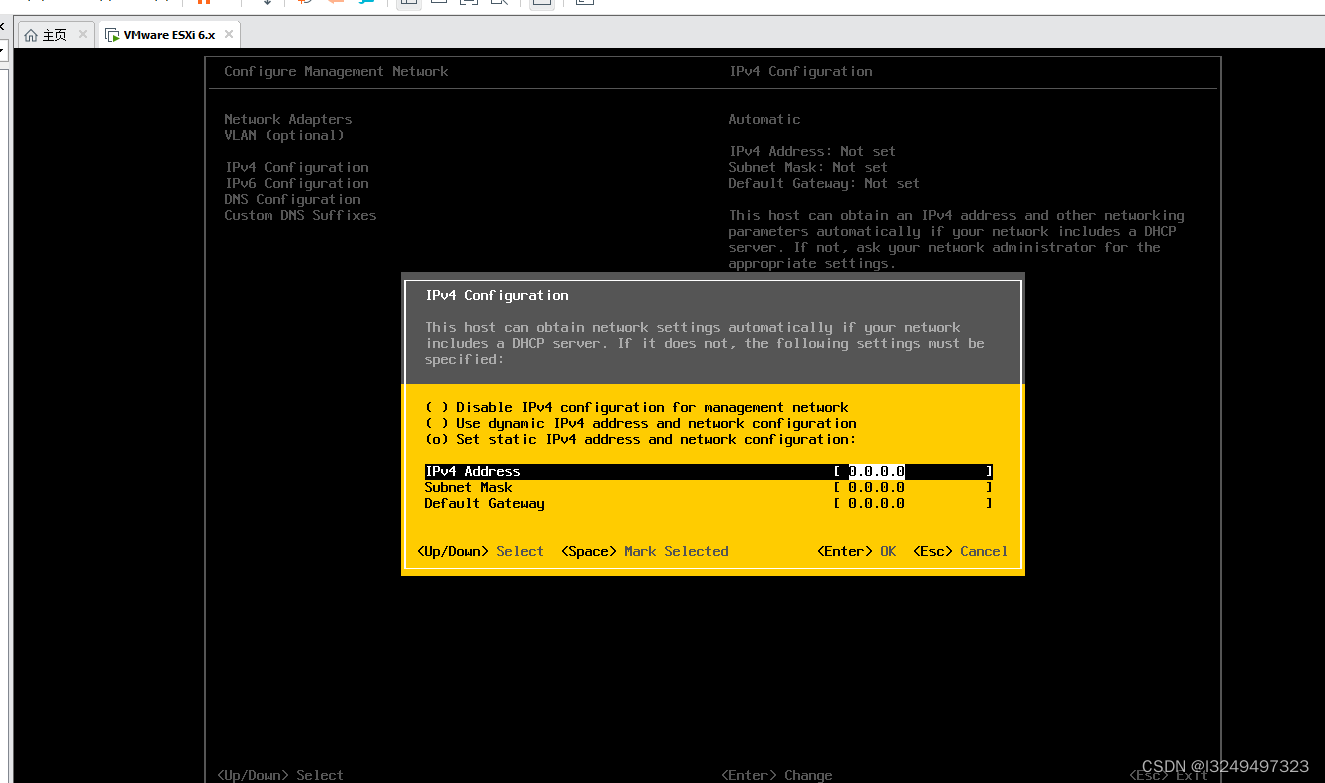
Task: Select IPv4 Configuration in left menu list
Action: [x=296, y=168]
